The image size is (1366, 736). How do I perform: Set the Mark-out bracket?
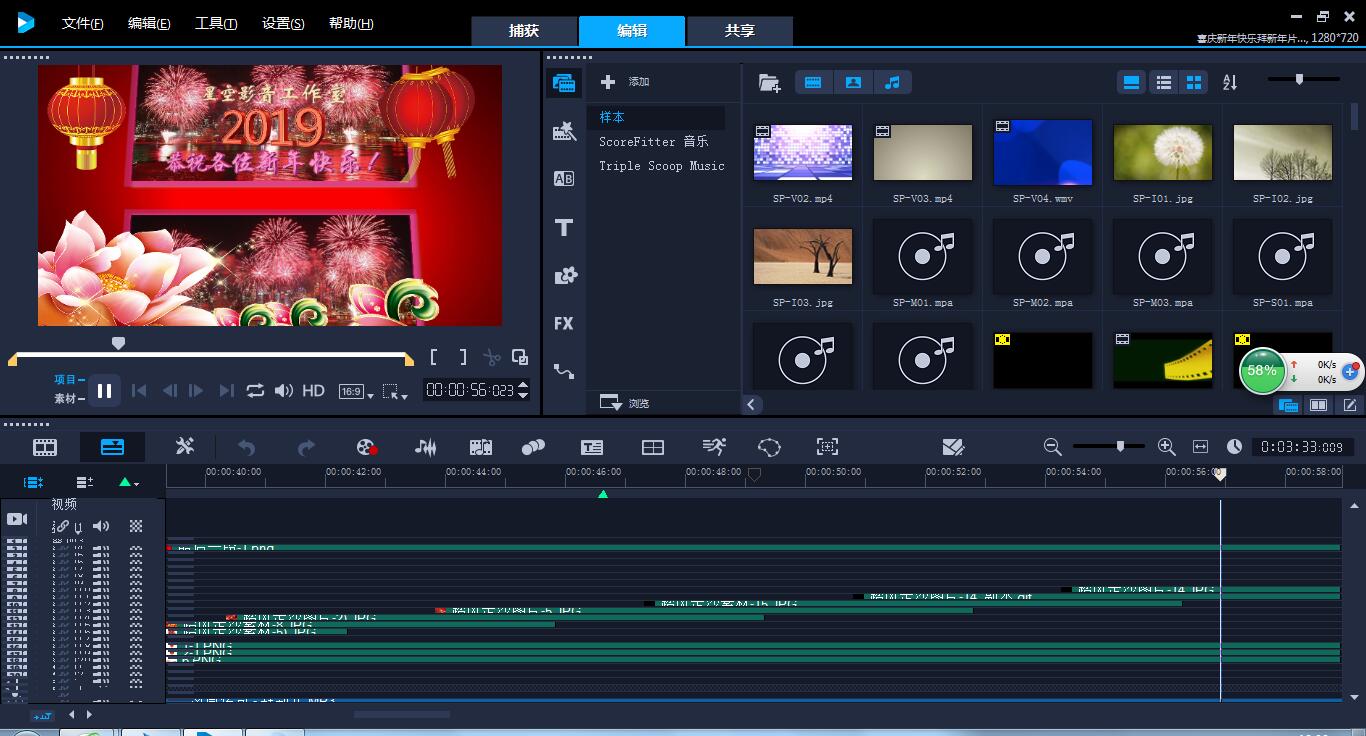point(463,357)
